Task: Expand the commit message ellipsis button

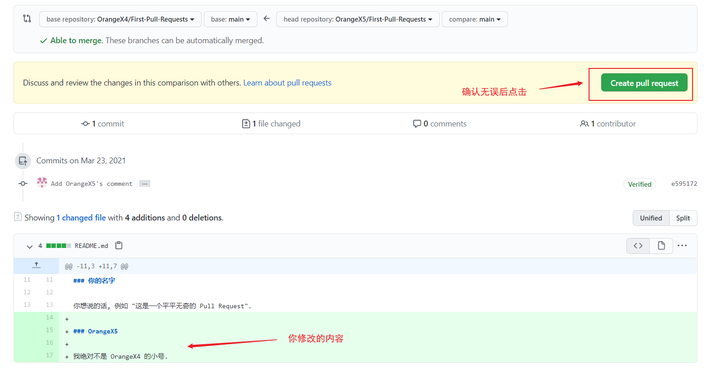Action: 145,184
